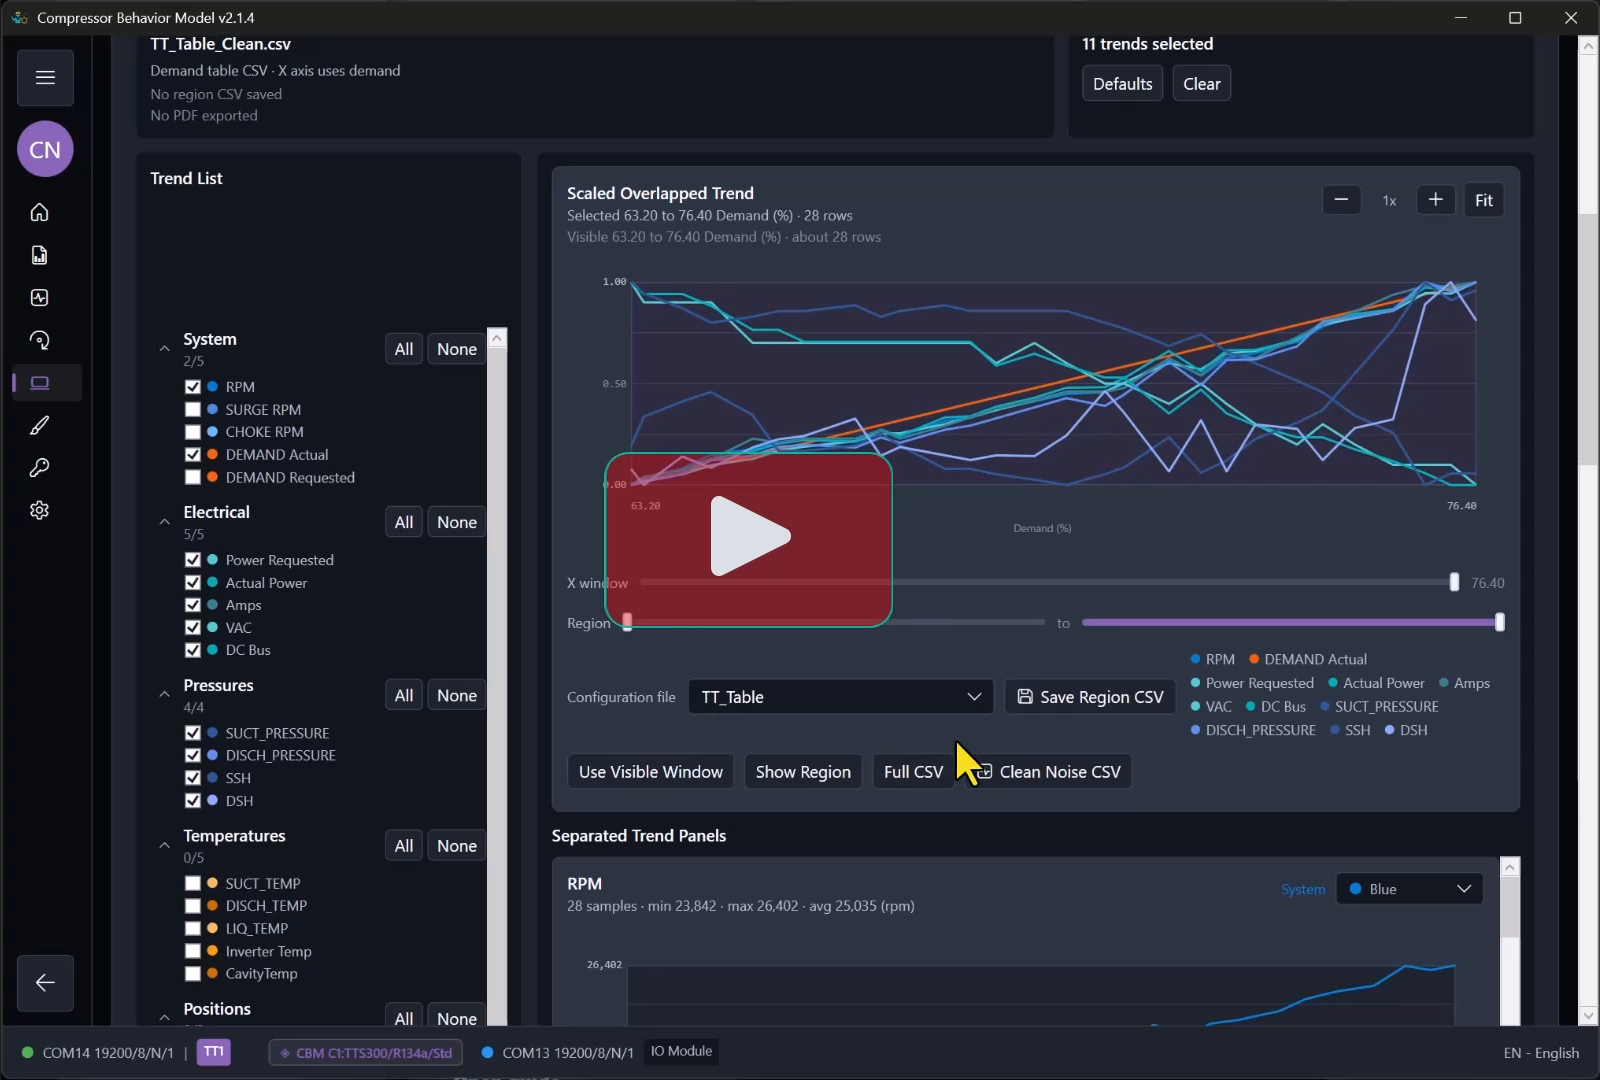Screen dimensions: 1600x1080
Task: Open the key sidebar icon
Action: point(39,468)
